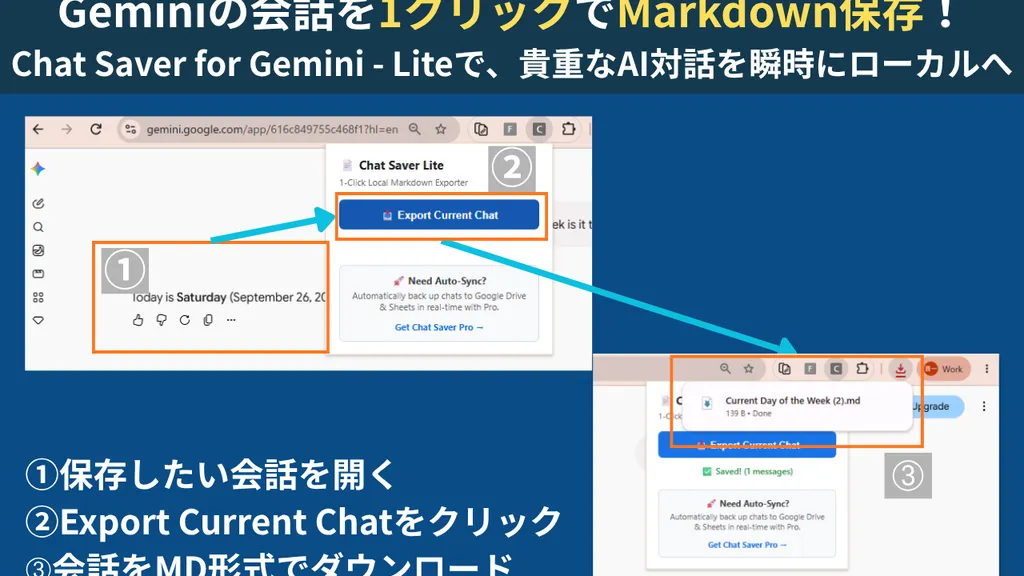This screenshot has height=576, width=1024.
Task: Click browser back arrow beside gemini.google.com URL
Action: (x=38, y=129)
